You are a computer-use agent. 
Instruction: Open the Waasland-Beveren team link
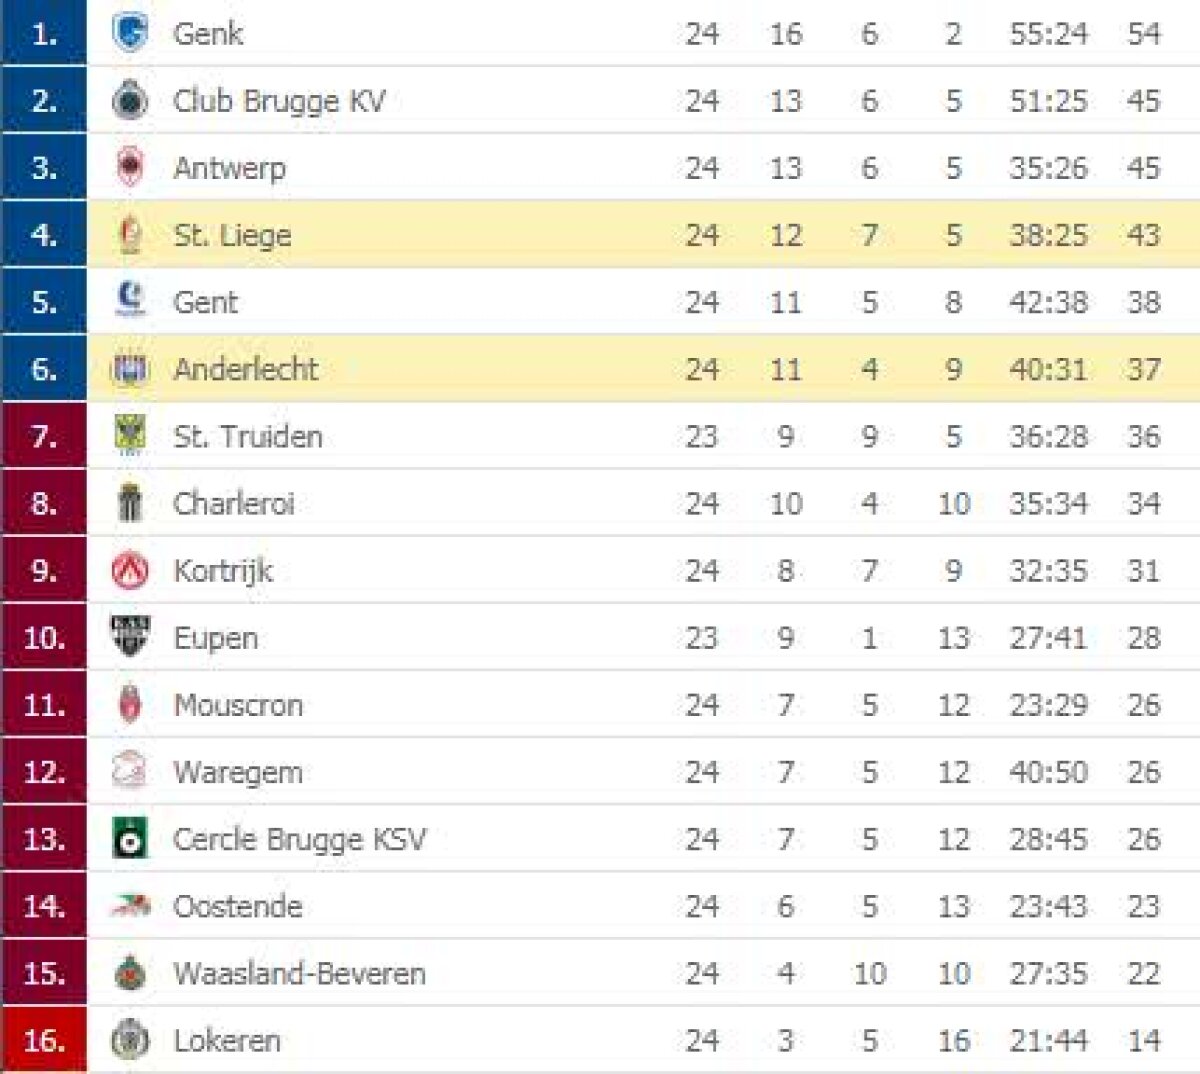pos(299,973)
